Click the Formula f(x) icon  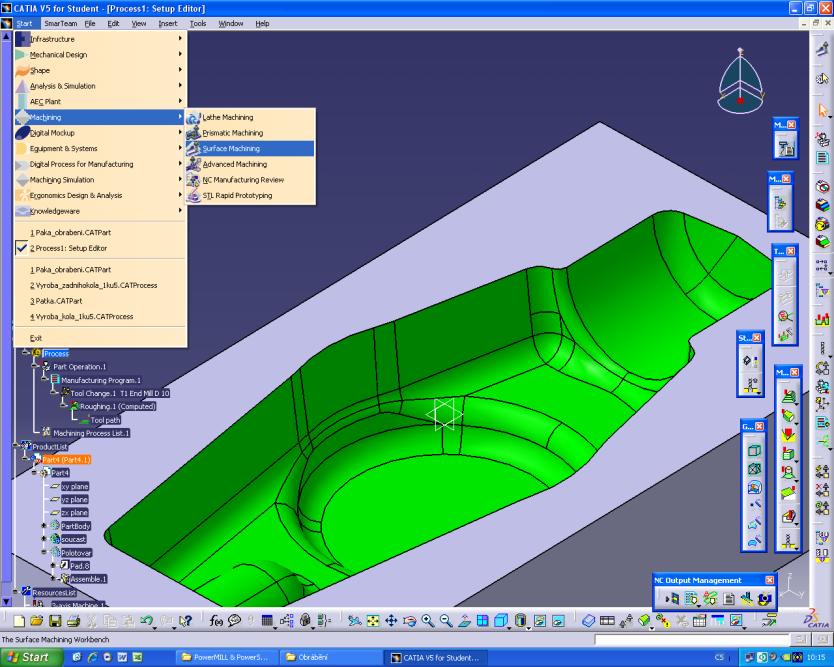pyautogui.click(x=216, y=621)
